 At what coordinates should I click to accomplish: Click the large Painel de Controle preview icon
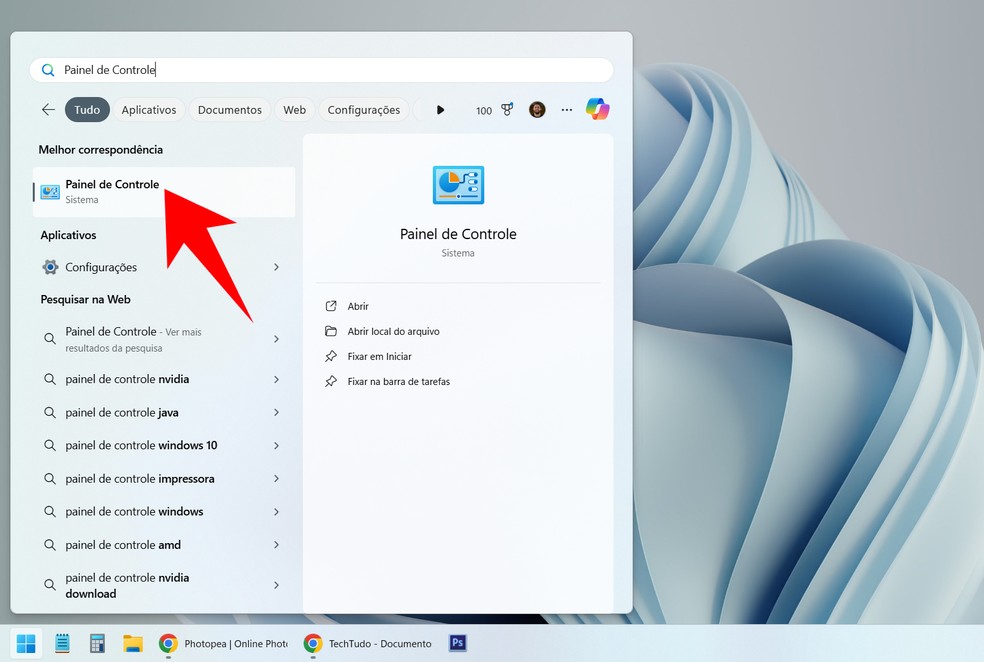(458, 185)
